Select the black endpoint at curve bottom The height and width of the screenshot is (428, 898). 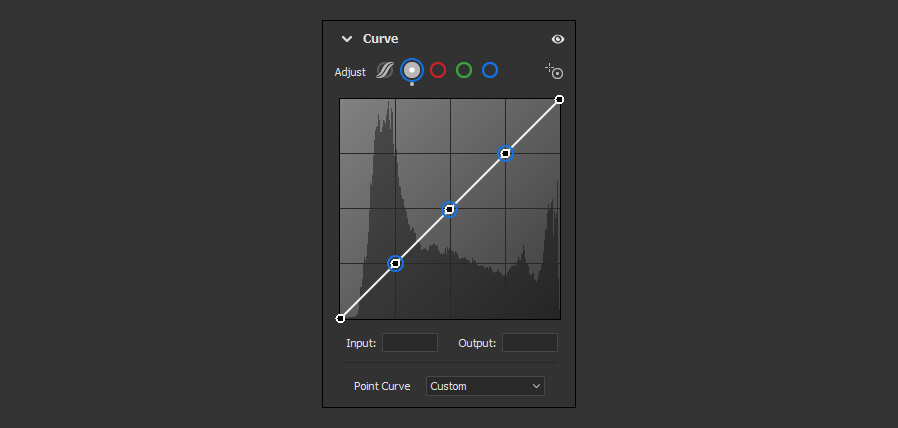tap(341, 319)
